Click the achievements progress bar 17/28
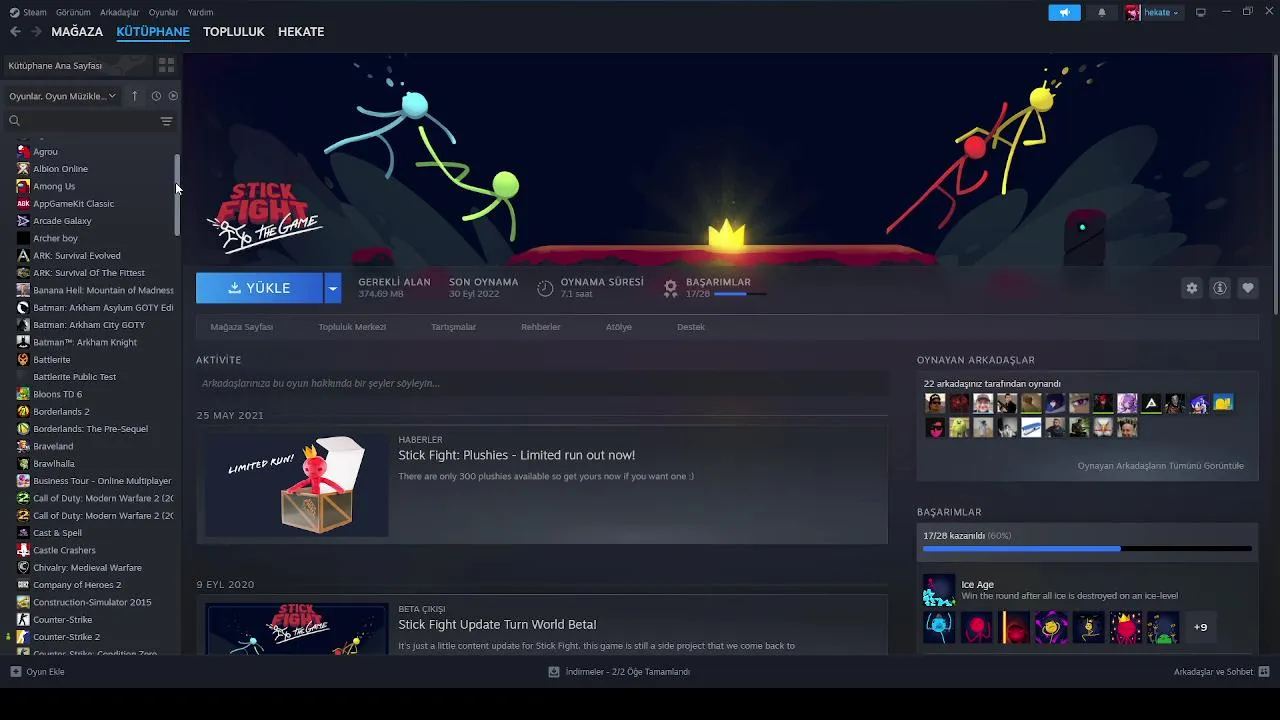The image size is (1280, 720). (x=1087, y=548)
